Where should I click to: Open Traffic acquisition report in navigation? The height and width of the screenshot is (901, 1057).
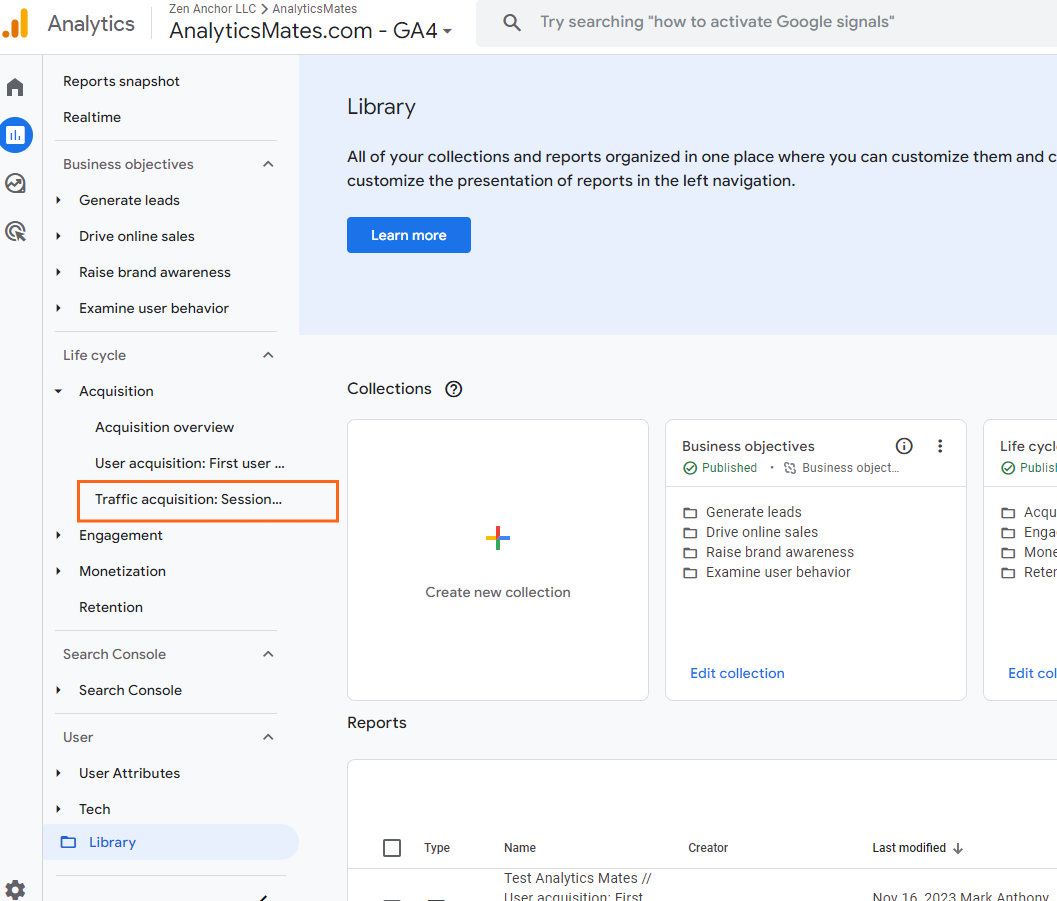click(x=188, y=499)
